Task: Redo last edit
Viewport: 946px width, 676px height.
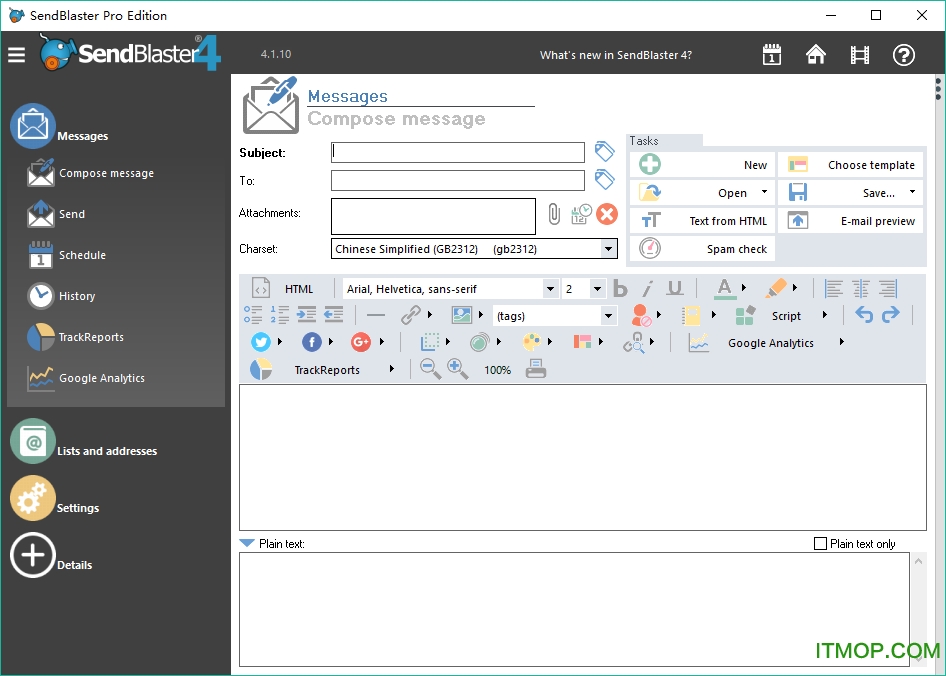Action: click(x=890, y=314)
